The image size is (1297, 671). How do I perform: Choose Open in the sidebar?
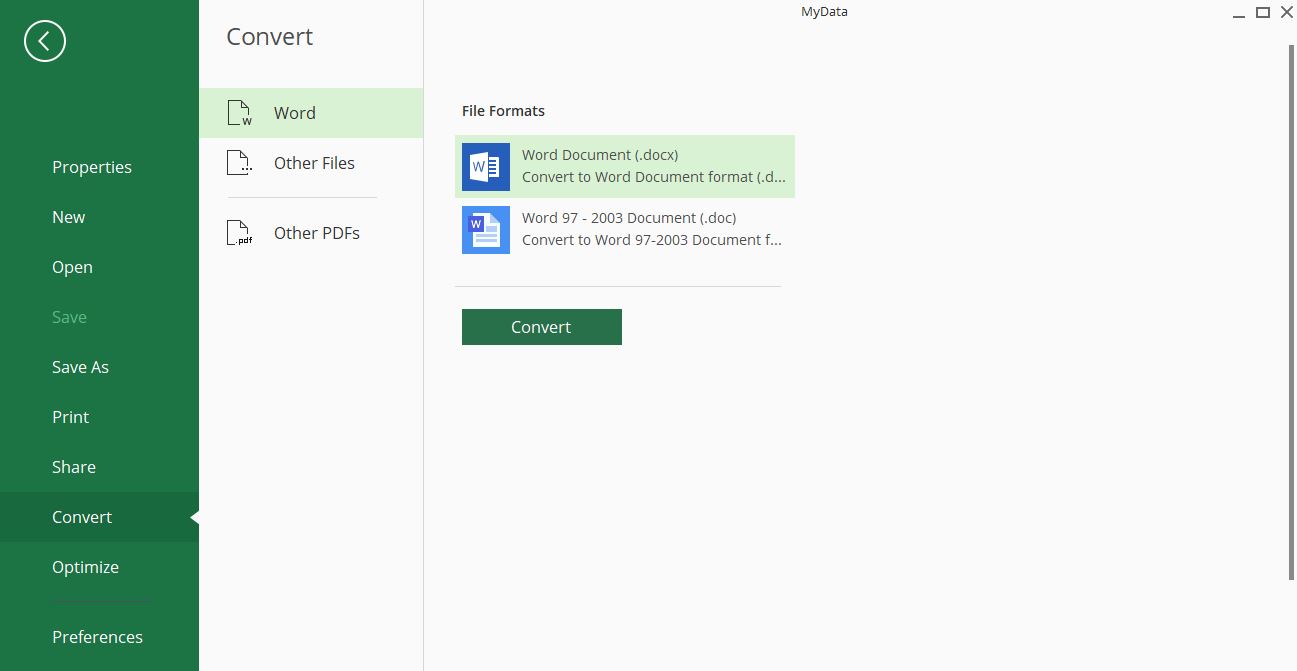pyautogui.click(x=72, y=267)
